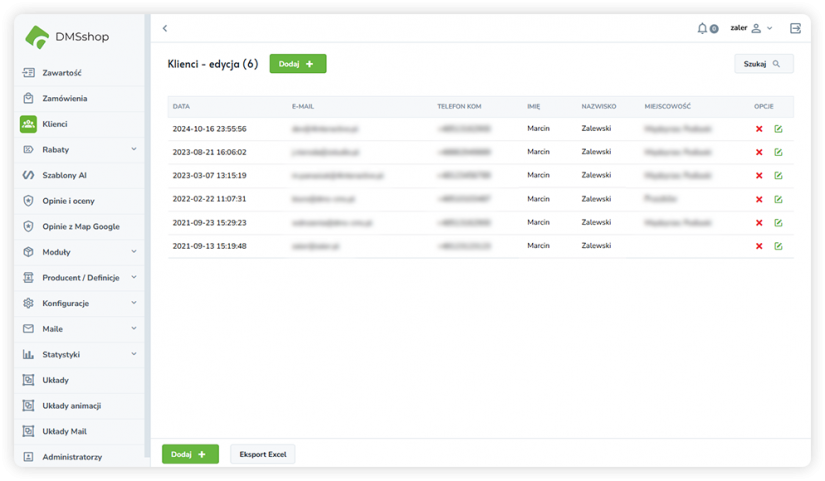The width and height of the screenshot is (825, 481).
Task: Sort by the DATA column header
Action: 181,106
